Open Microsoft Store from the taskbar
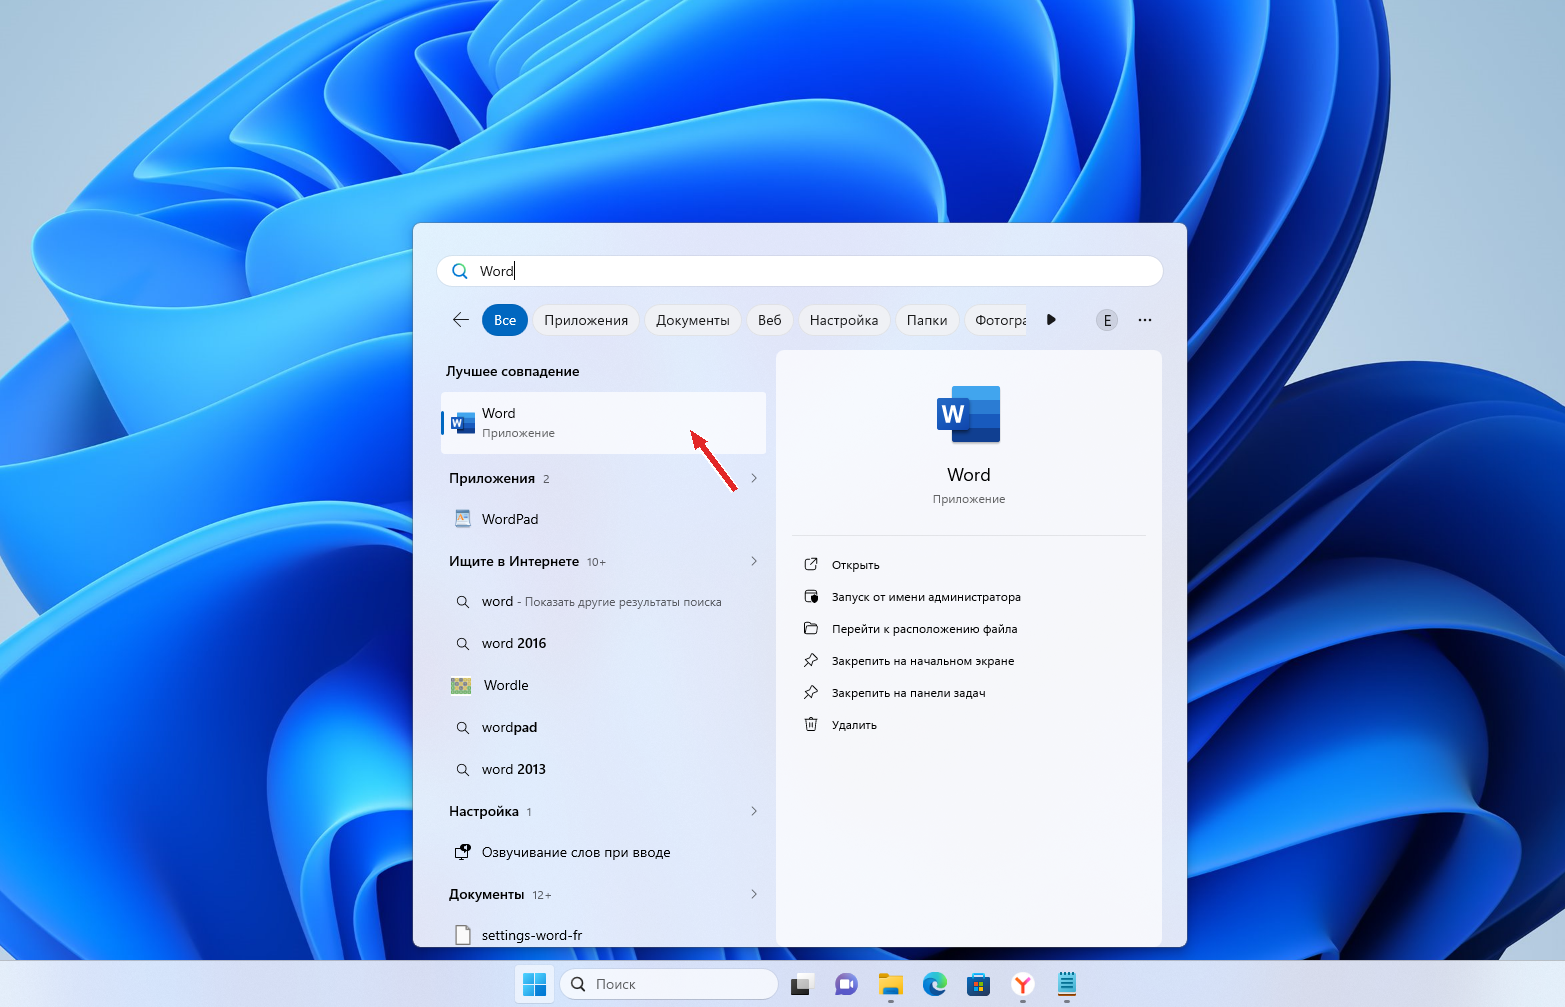 click(979, 984)
